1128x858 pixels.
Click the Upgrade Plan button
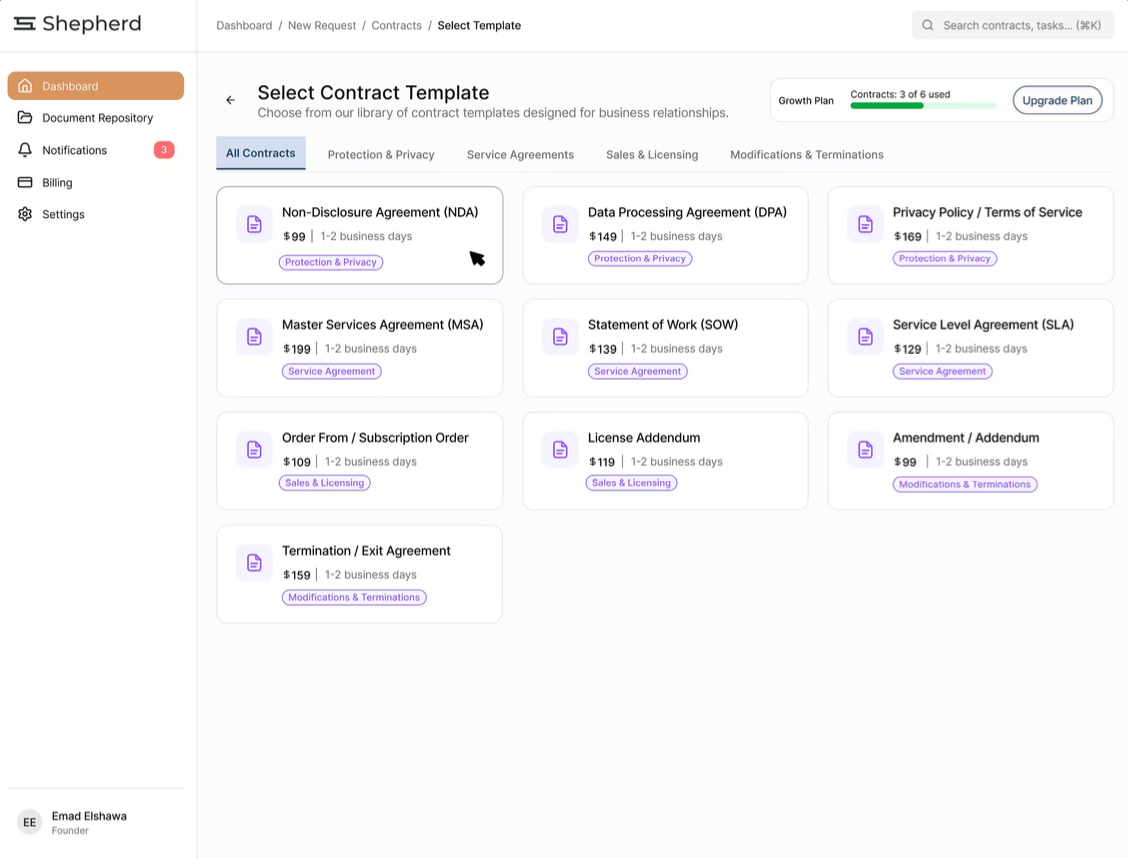click(x=1057, y=100)
